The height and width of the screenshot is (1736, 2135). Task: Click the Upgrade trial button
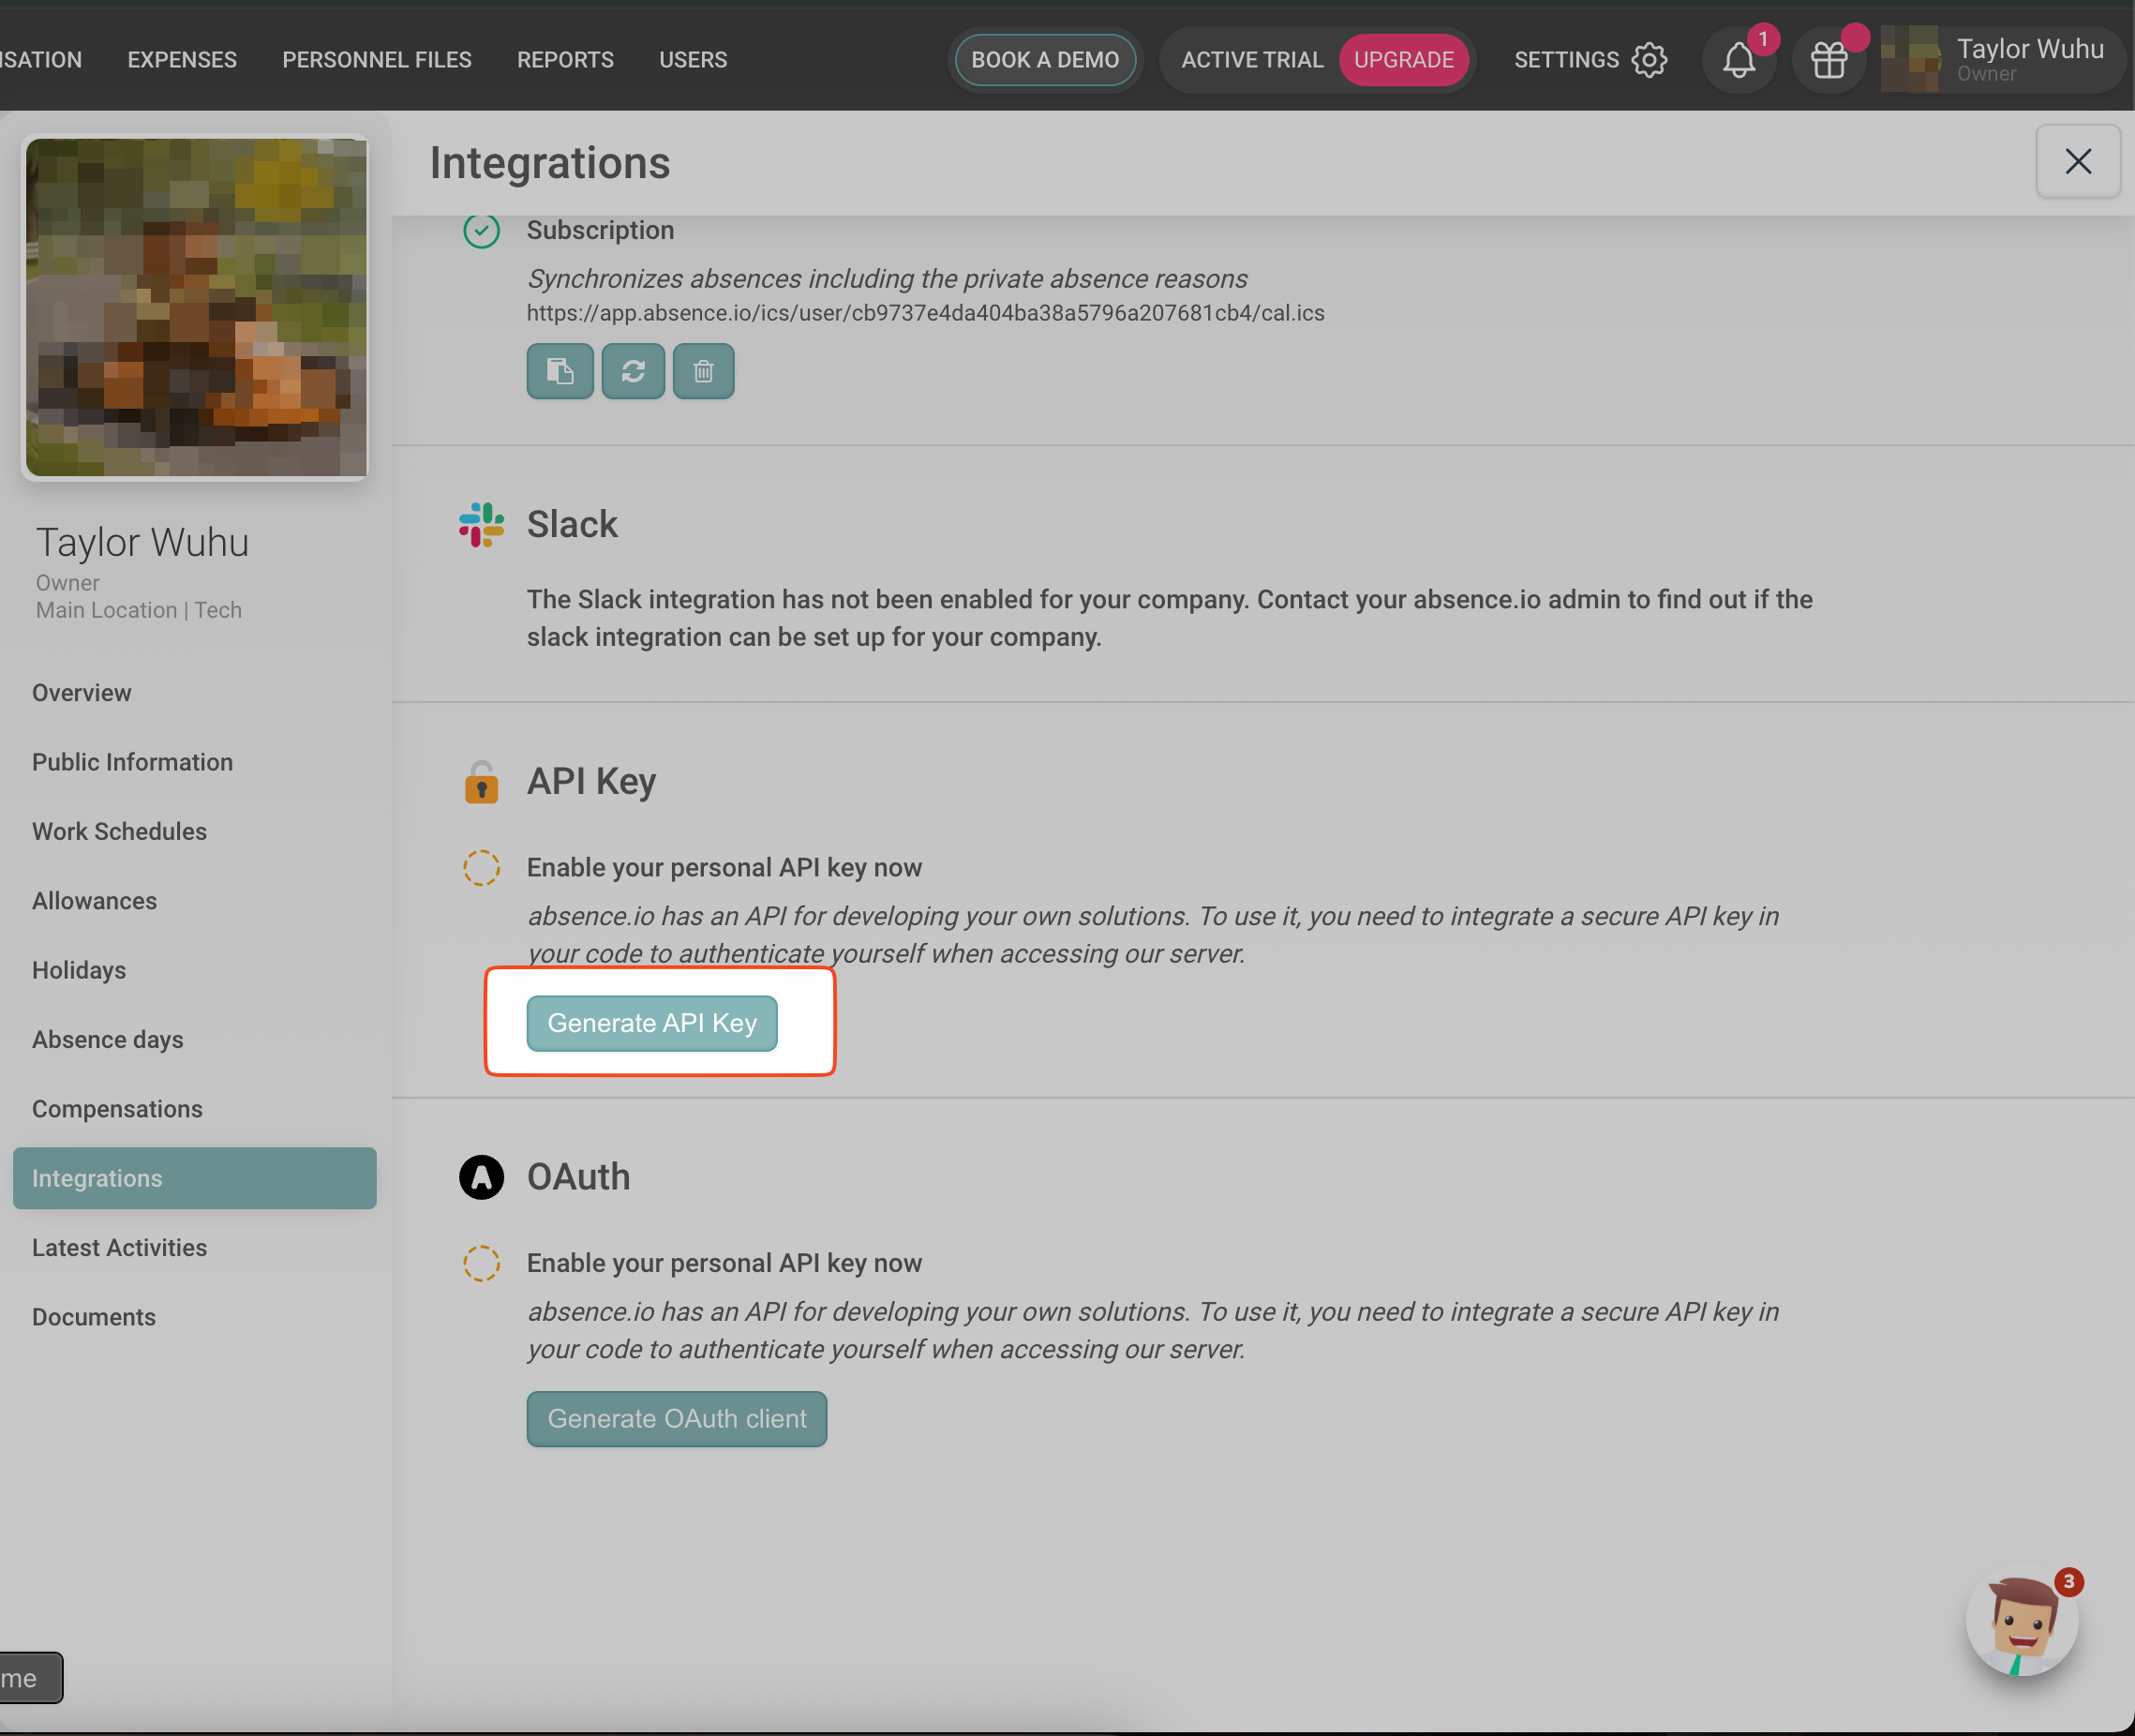pyautogui.click(x=1402, y=60)
